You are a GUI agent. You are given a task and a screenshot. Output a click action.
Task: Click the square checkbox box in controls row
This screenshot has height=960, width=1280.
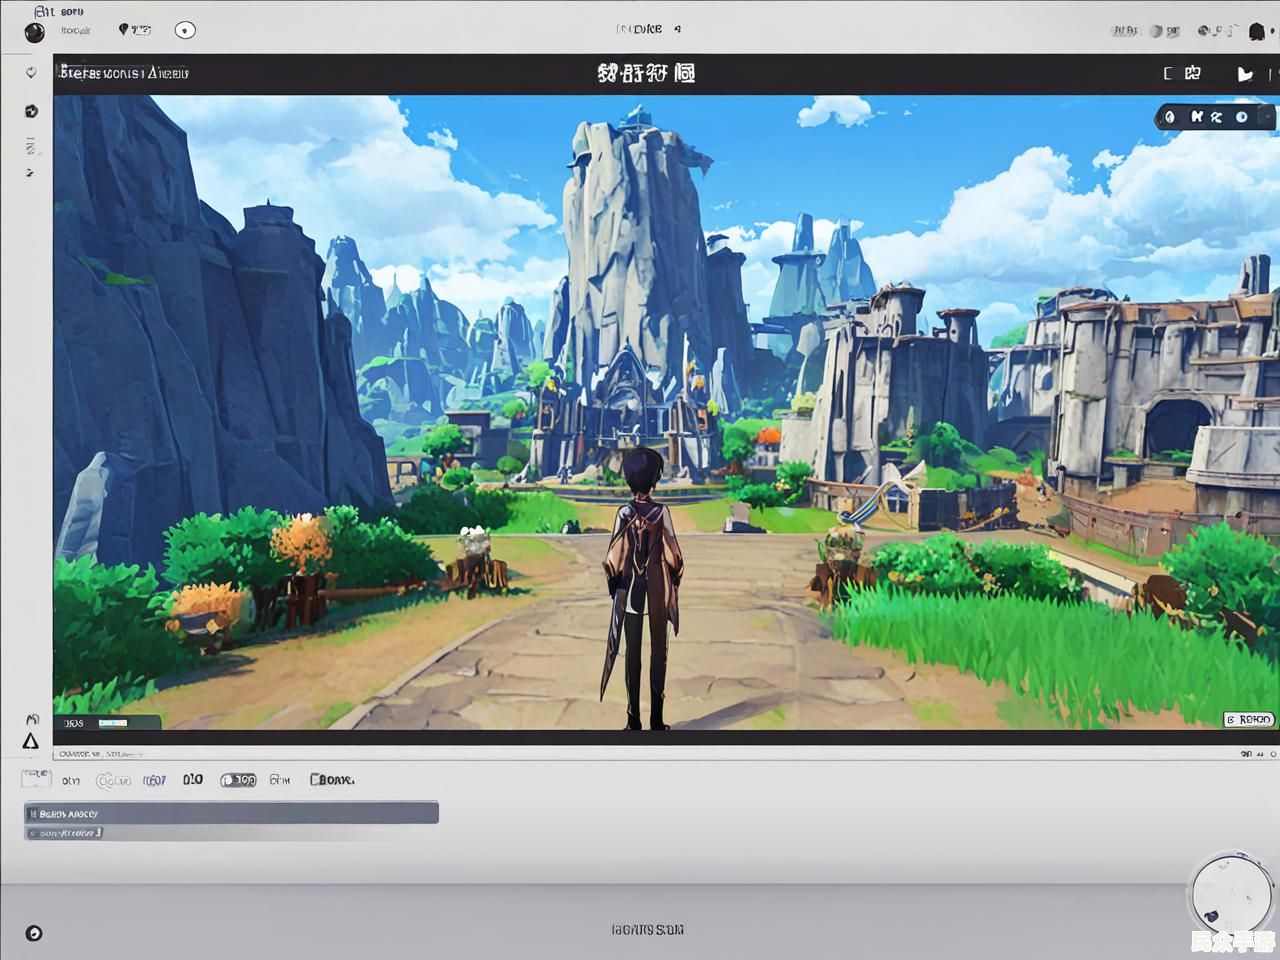pyautogui.click(x=36, y=778)
